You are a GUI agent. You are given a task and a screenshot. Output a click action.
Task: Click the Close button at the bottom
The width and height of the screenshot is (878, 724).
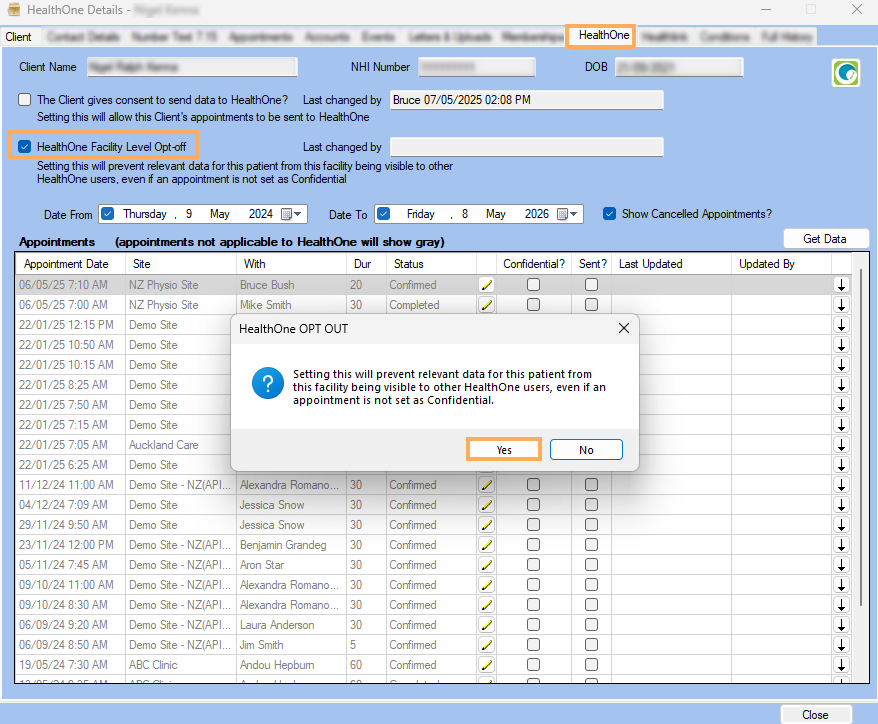click(815, 715)
